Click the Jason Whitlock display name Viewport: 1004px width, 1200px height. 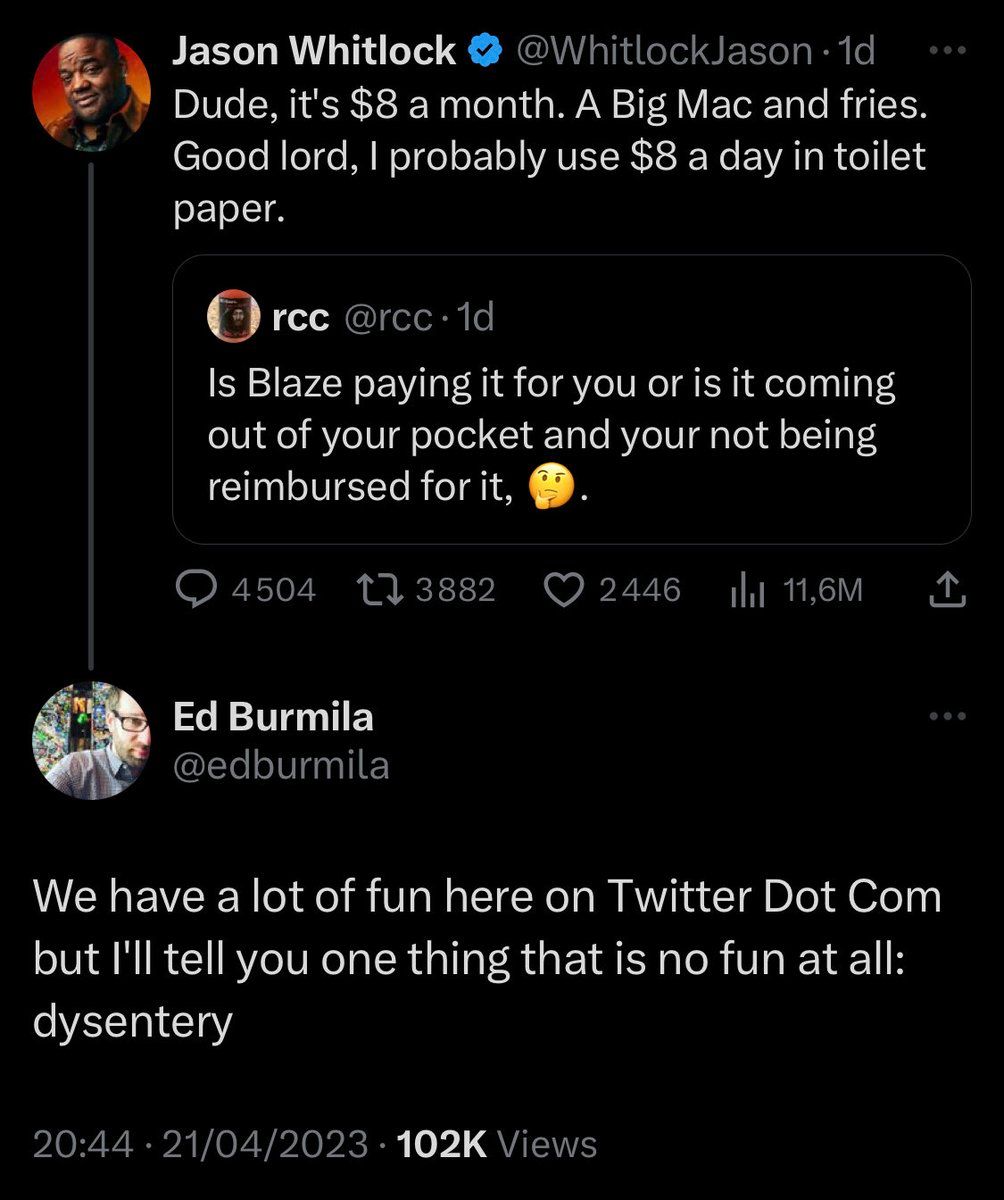pos(314,51)
